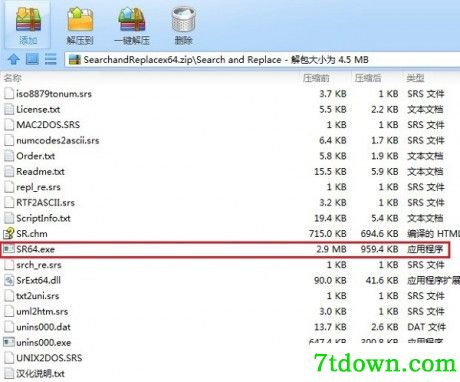The height and width of the screenshot is (382, 460).
Task: Select the numcodes2ascii.srs file
Action: click(58, 140)
